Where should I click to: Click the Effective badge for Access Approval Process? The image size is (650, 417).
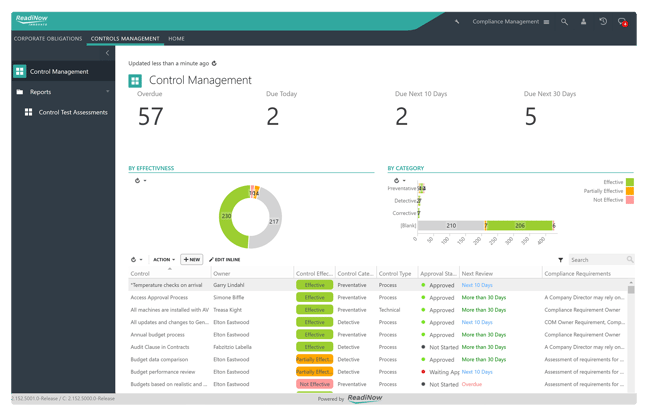tap(315, 297)
